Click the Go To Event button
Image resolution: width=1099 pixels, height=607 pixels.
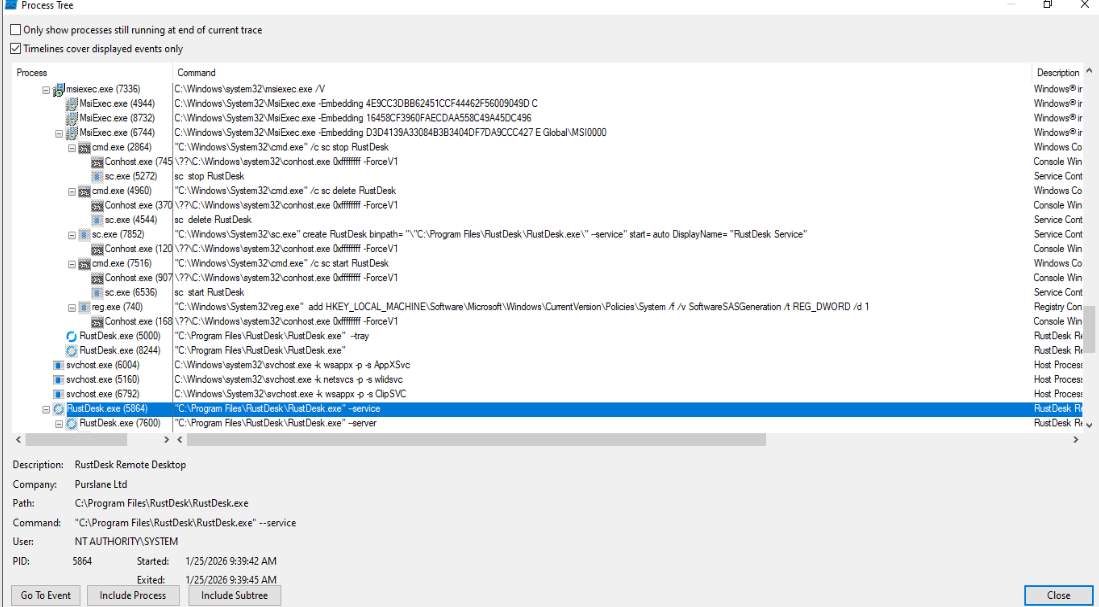click(x=46, y=595)
